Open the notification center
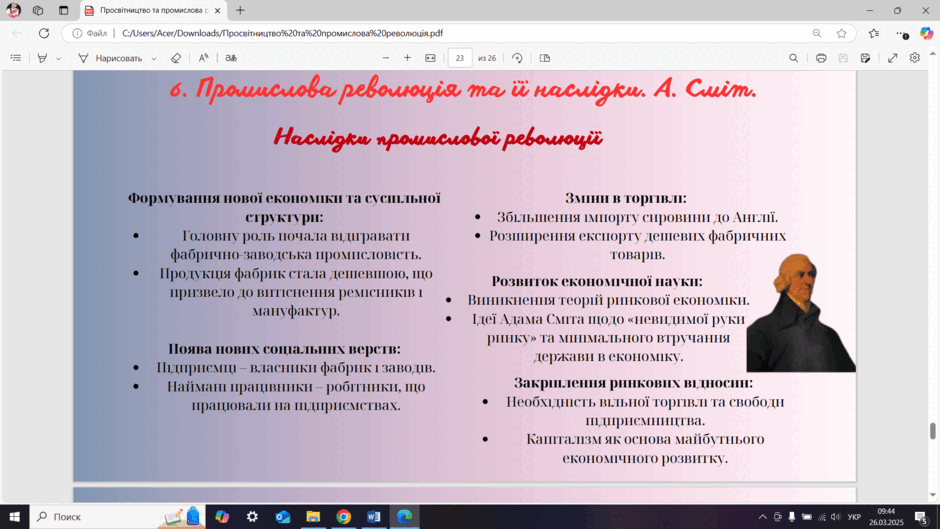 point(922,516)
